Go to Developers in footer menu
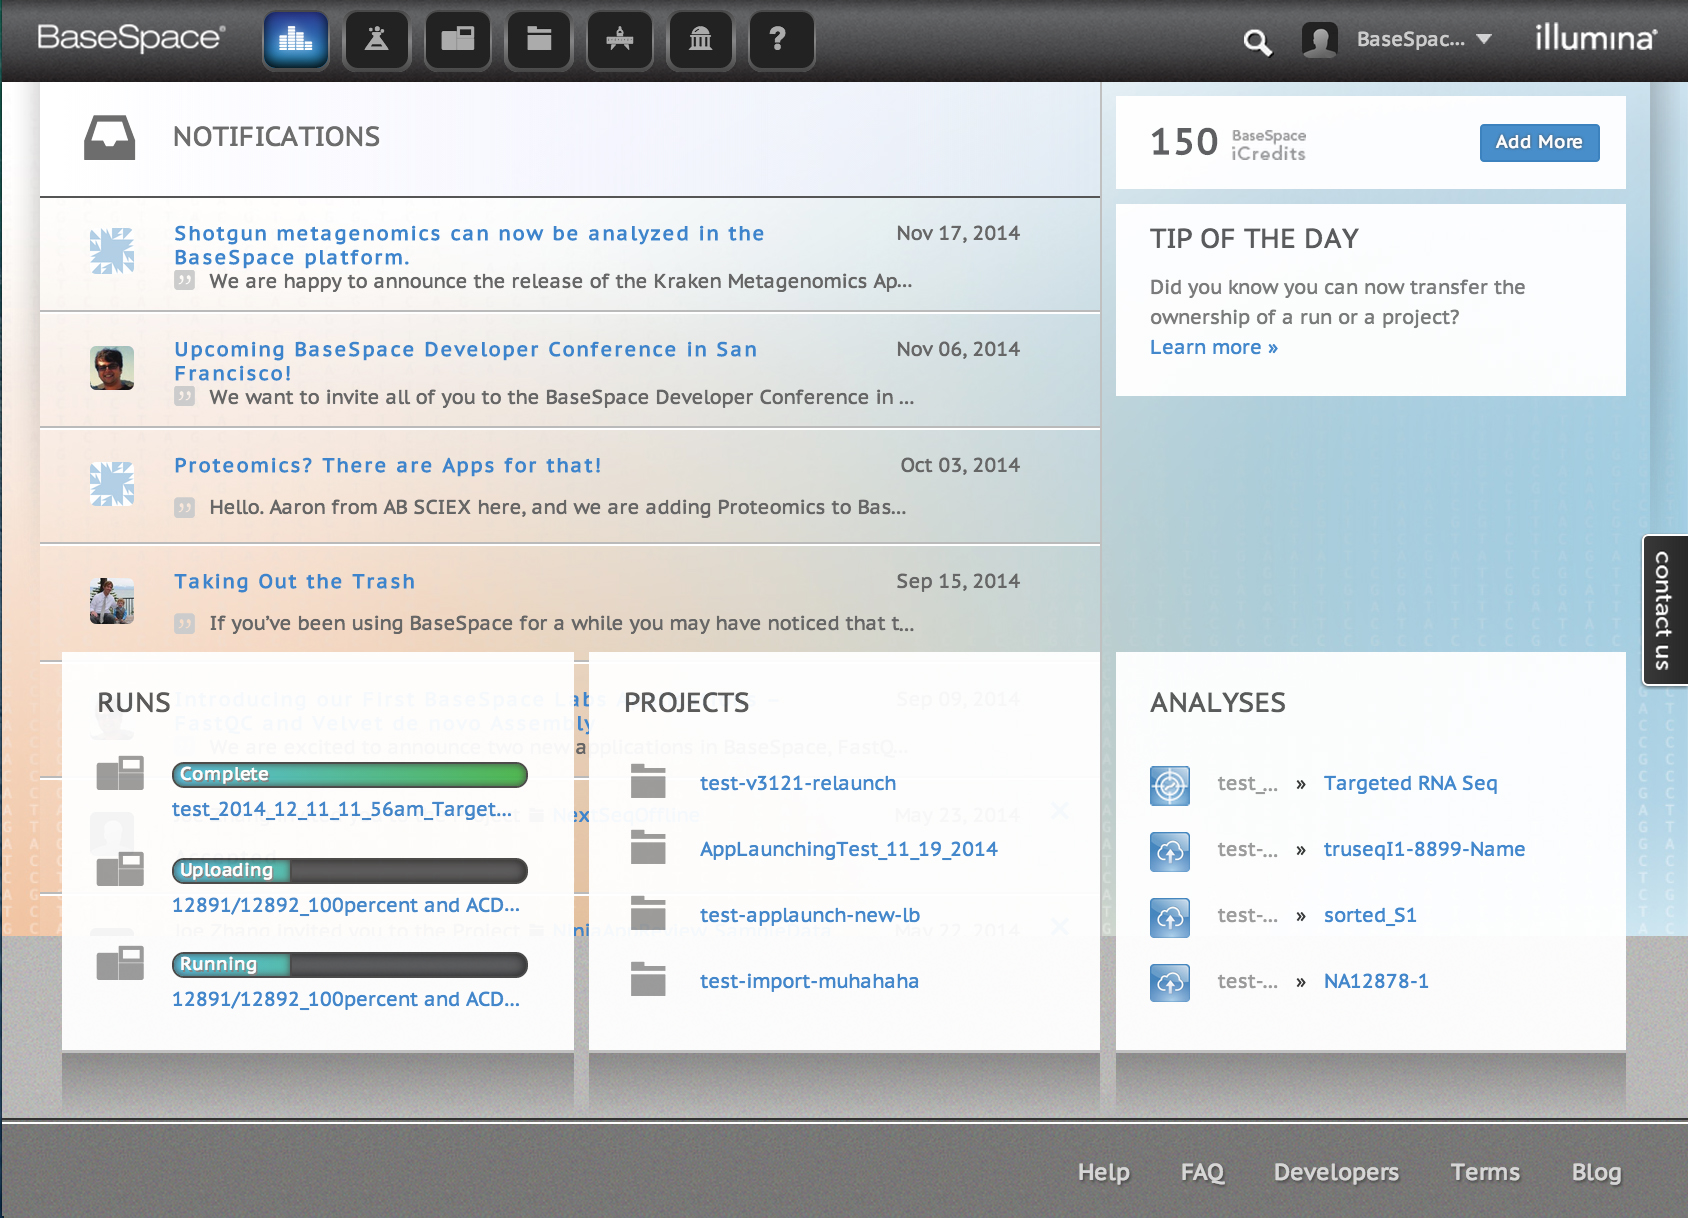Viewport: 1688px width, 1218px height. [x=1336, y=1172]
